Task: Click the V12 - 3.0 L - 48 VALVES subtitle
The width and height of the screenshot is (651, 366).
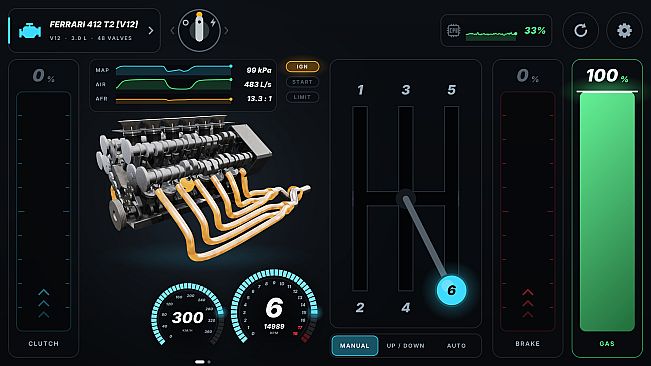Action: point(91,38)
